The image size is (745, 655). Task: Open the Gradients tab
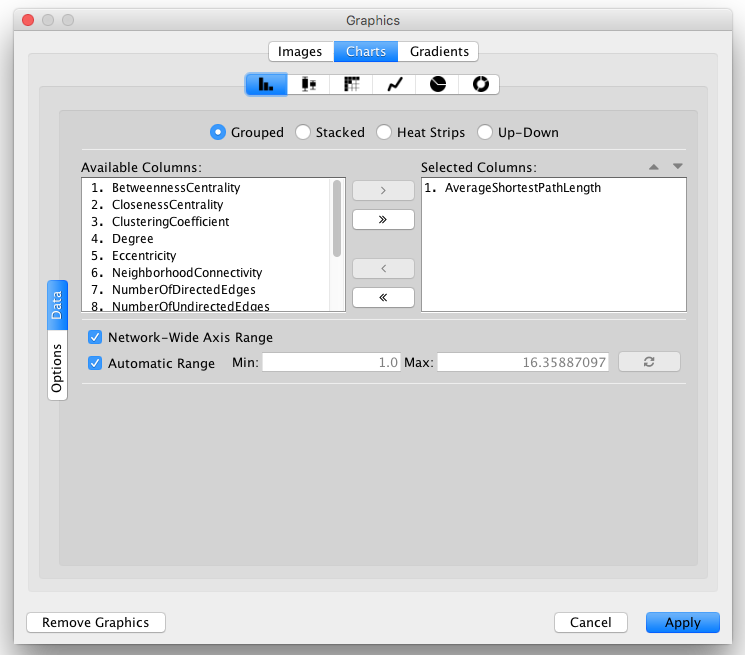(x=439, y=51)
